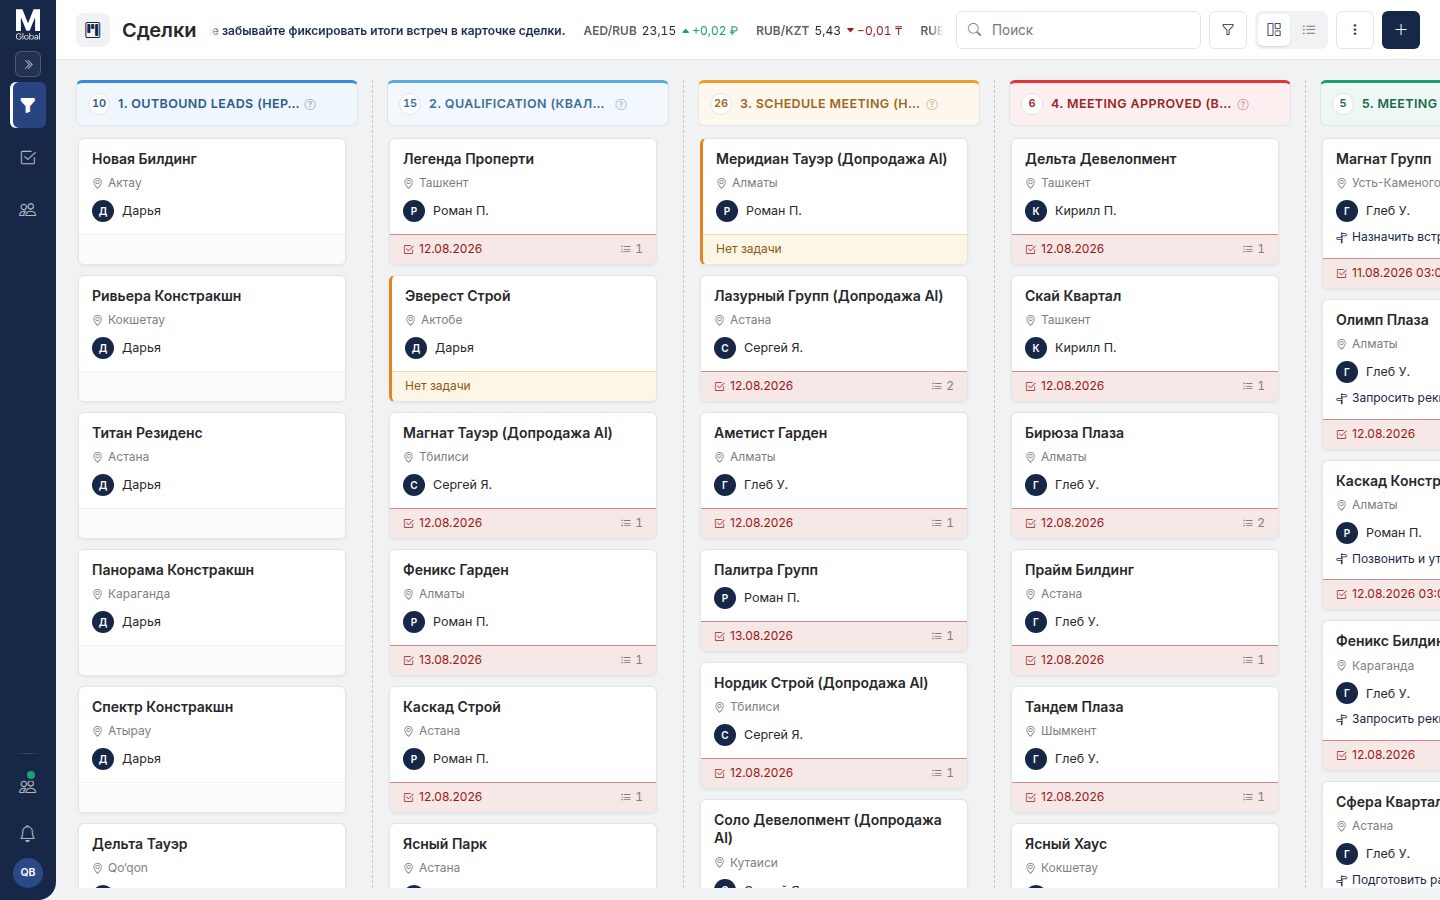Open the Легенда Проперти deal card
1440x900 pixels.
tap(523, 201)
